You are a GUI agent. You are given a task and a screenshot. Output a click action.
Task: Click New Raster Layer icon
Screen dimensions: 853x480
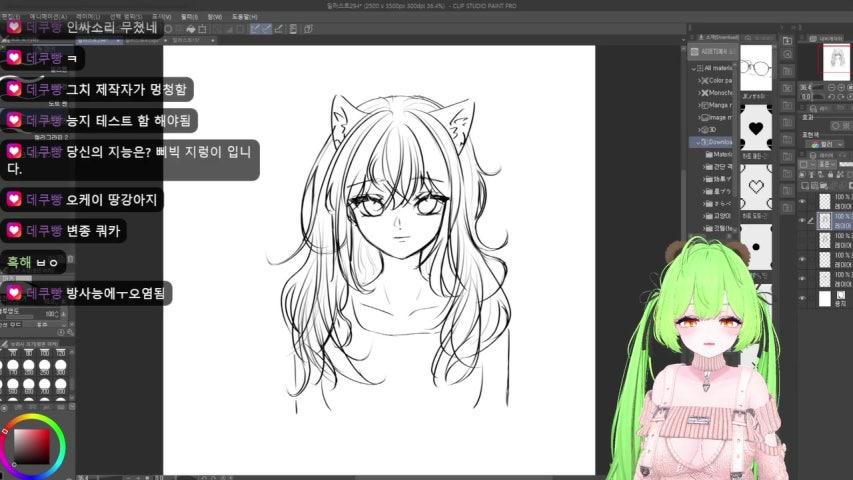(x=805, y=186)
